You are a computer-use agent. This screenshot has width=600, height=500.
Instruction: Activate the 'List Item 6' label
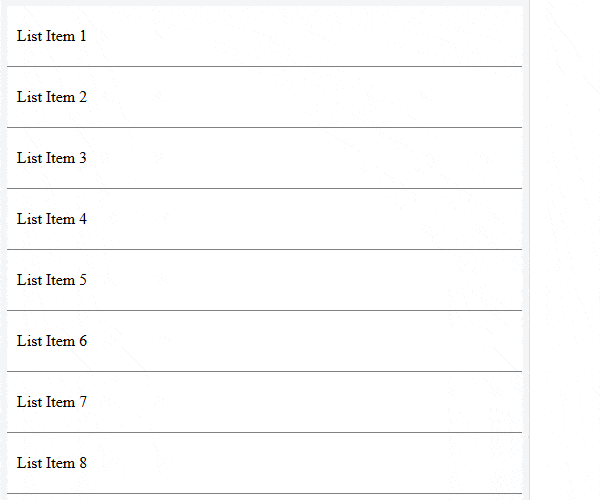coord(52,341)
